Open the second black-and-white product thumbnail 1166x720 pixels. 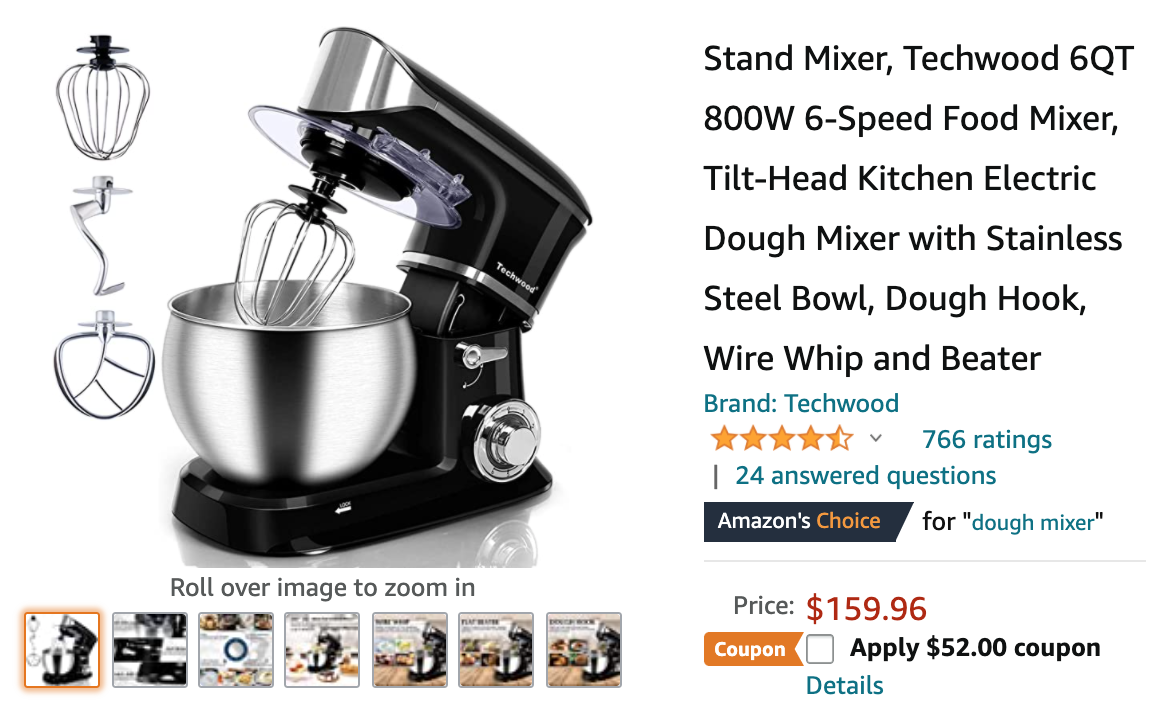[x=149, y=650]
